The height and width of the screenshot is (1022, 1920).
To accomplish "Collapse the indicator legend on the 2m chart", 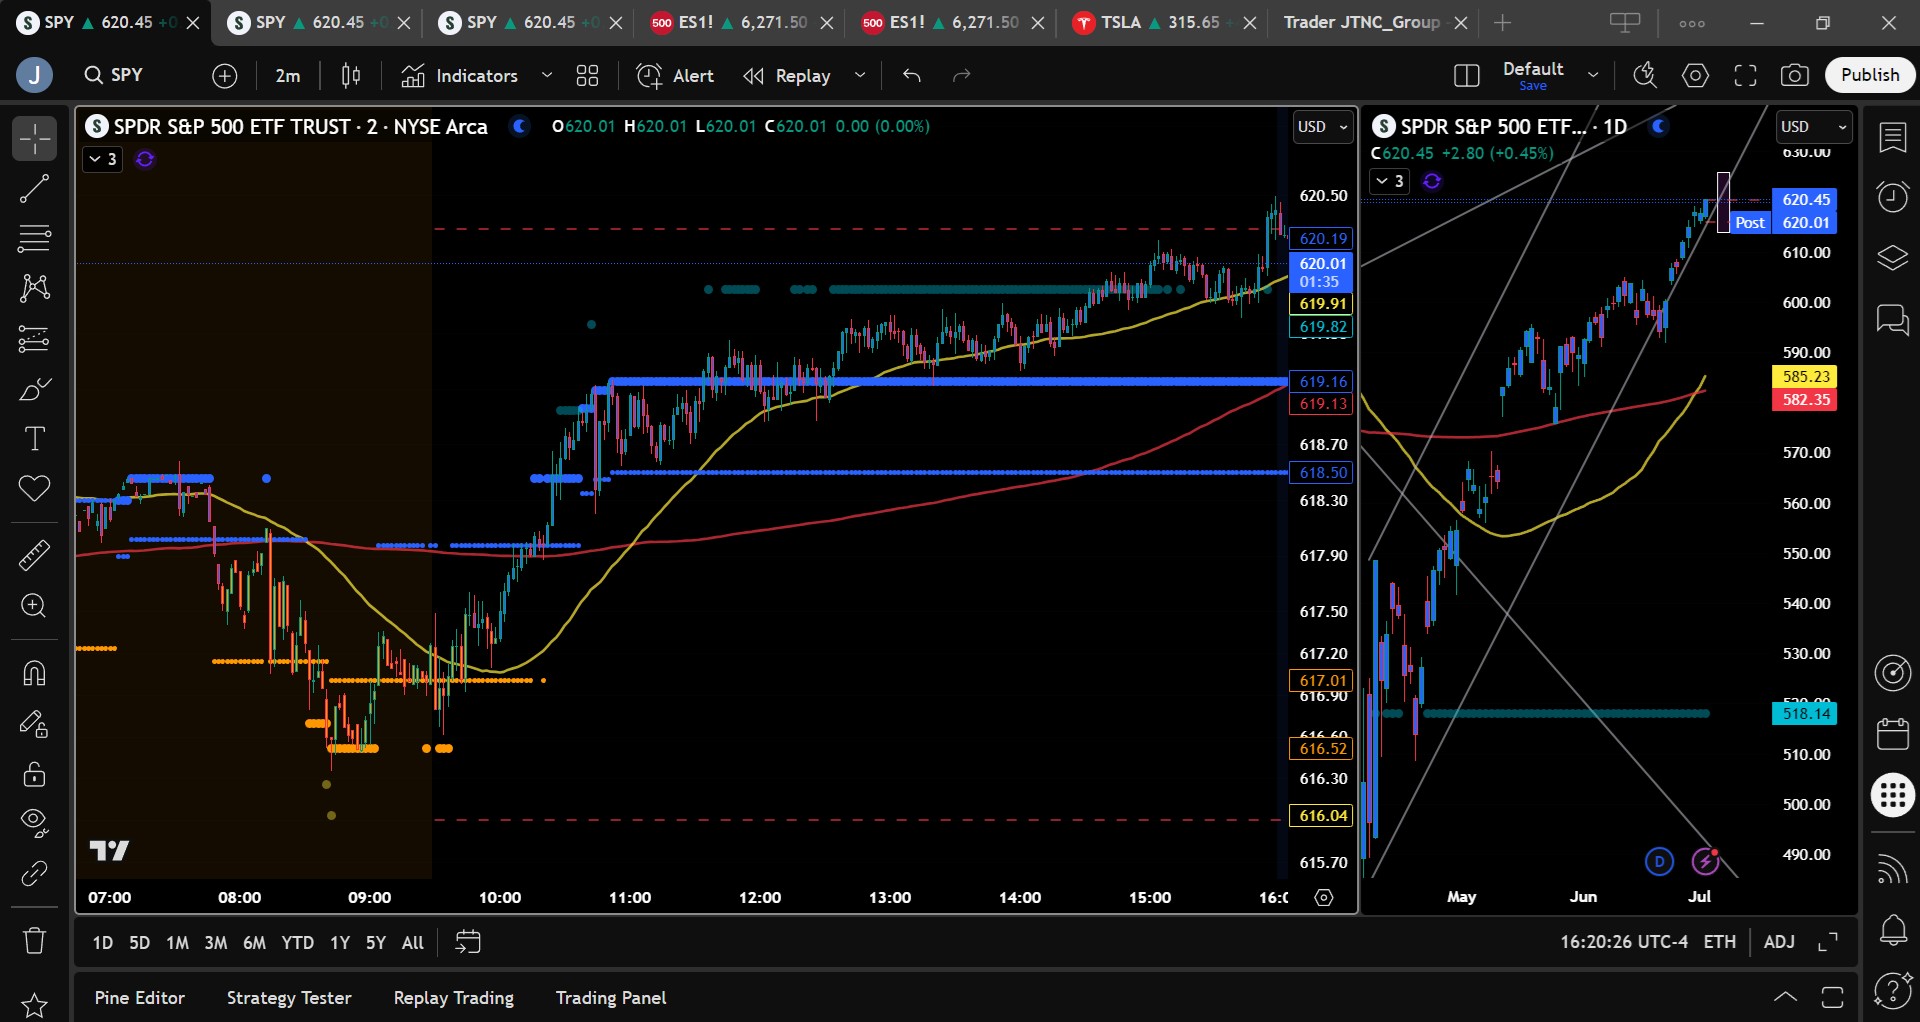I will (x=102, y=159).
